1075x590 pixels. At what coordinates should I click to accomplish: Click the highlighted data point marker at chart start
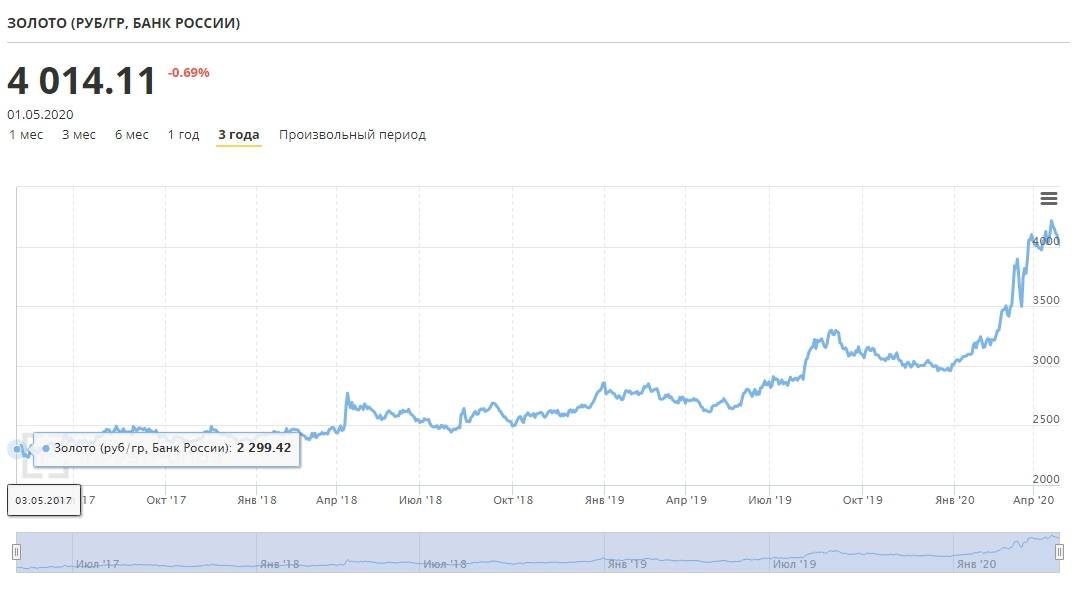[17, 449]
